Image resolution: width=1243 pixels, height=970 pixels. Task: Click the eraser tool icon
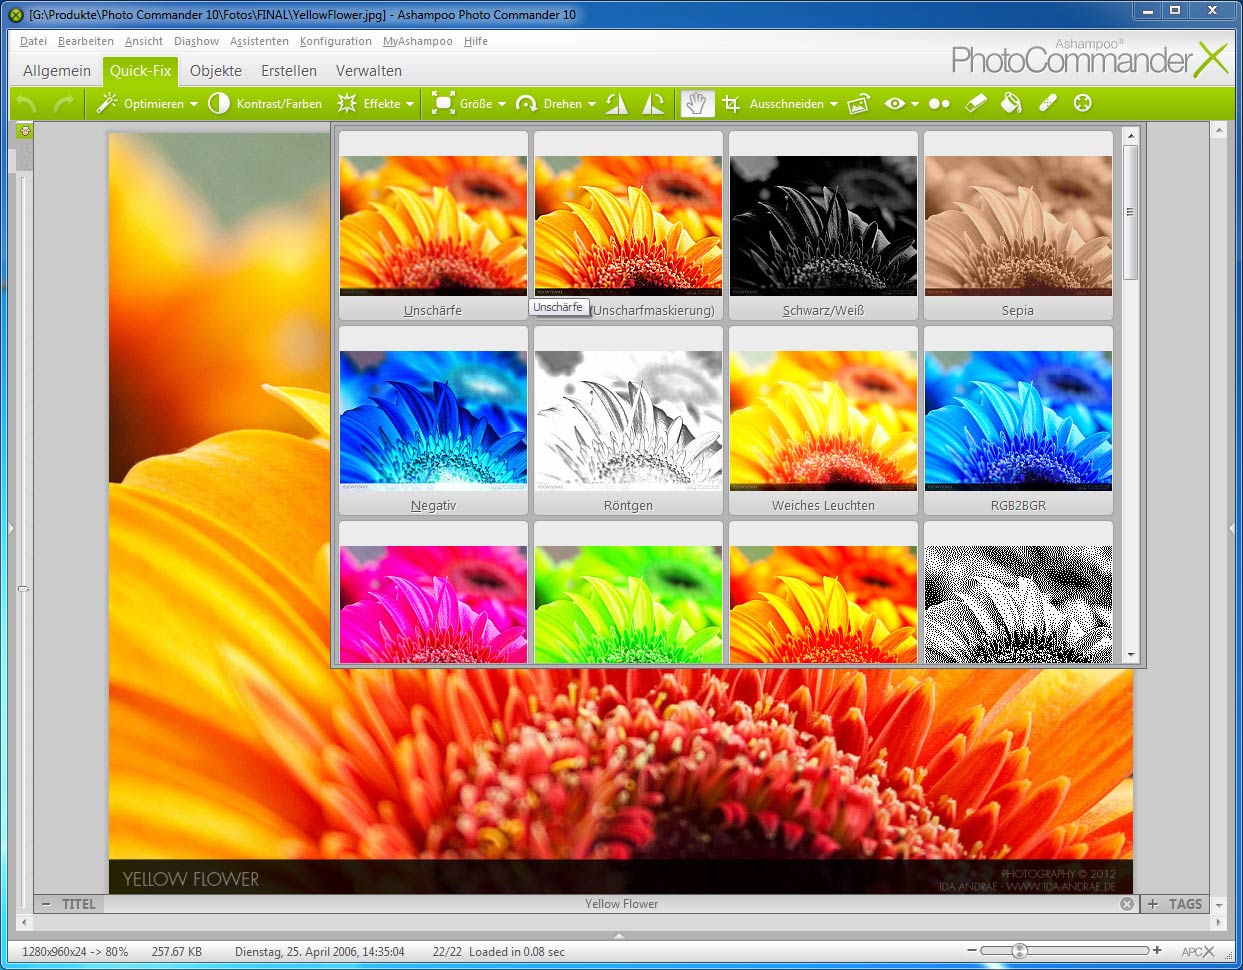click(976, 103)
